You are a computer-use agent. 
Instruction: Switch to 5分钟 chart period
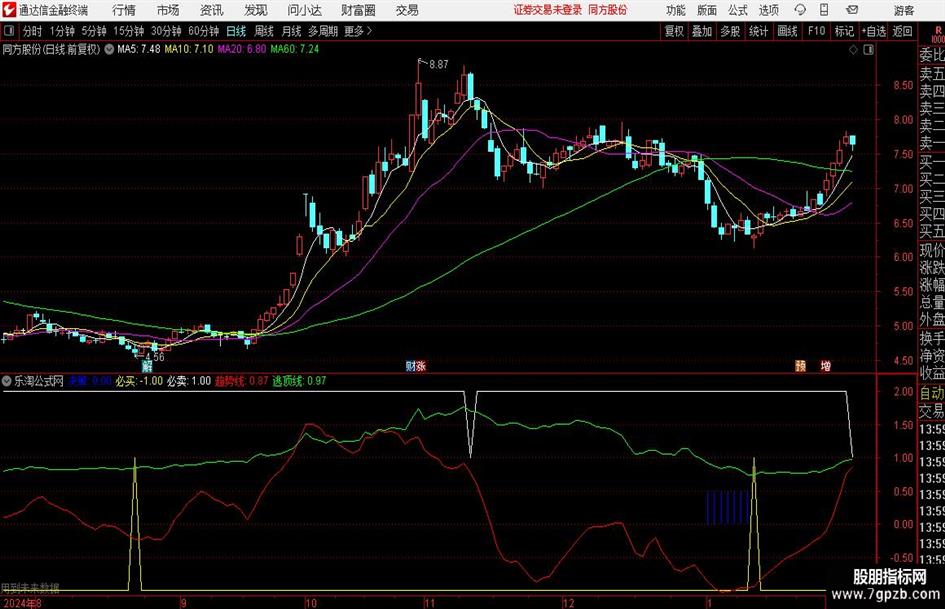click(x=93, y=31)
